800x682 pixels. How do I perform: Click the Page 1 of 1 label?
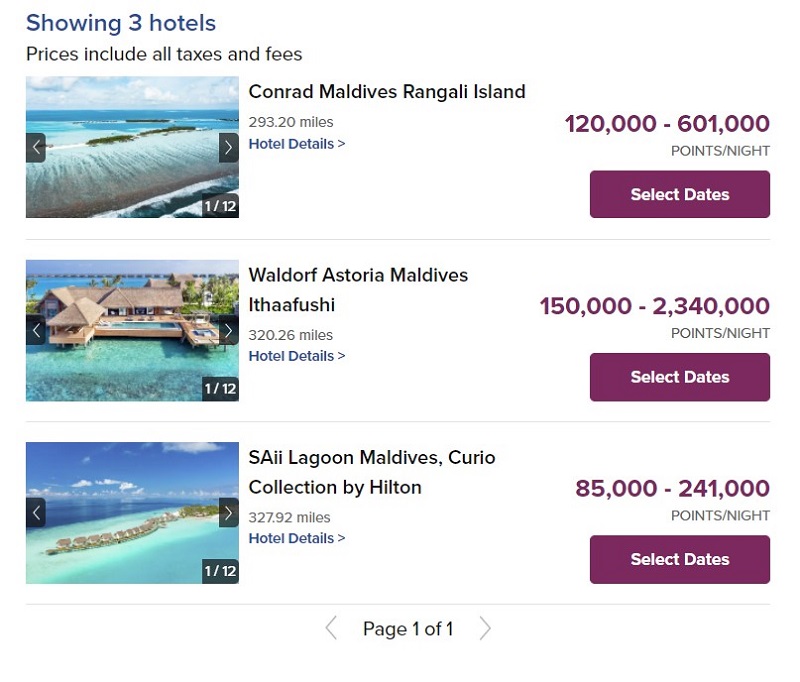point(408,628)
